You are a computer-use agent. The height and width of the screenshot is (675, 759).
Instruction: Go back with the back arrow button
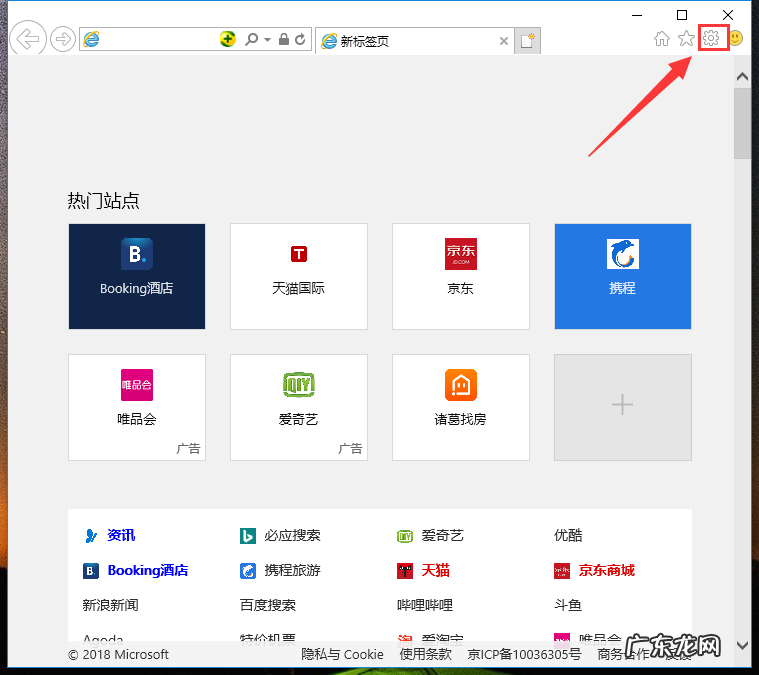(x=28, y=39)
